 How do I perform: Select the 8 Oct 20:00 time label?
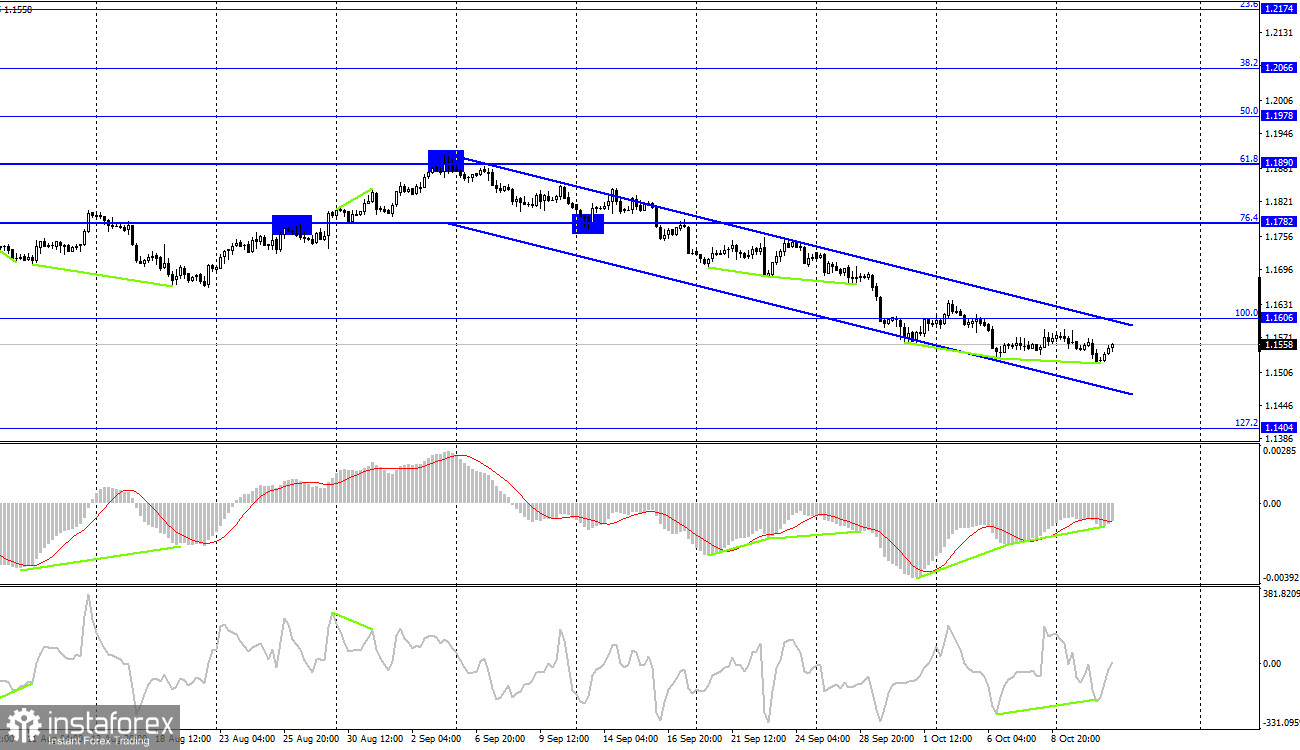1078,740
